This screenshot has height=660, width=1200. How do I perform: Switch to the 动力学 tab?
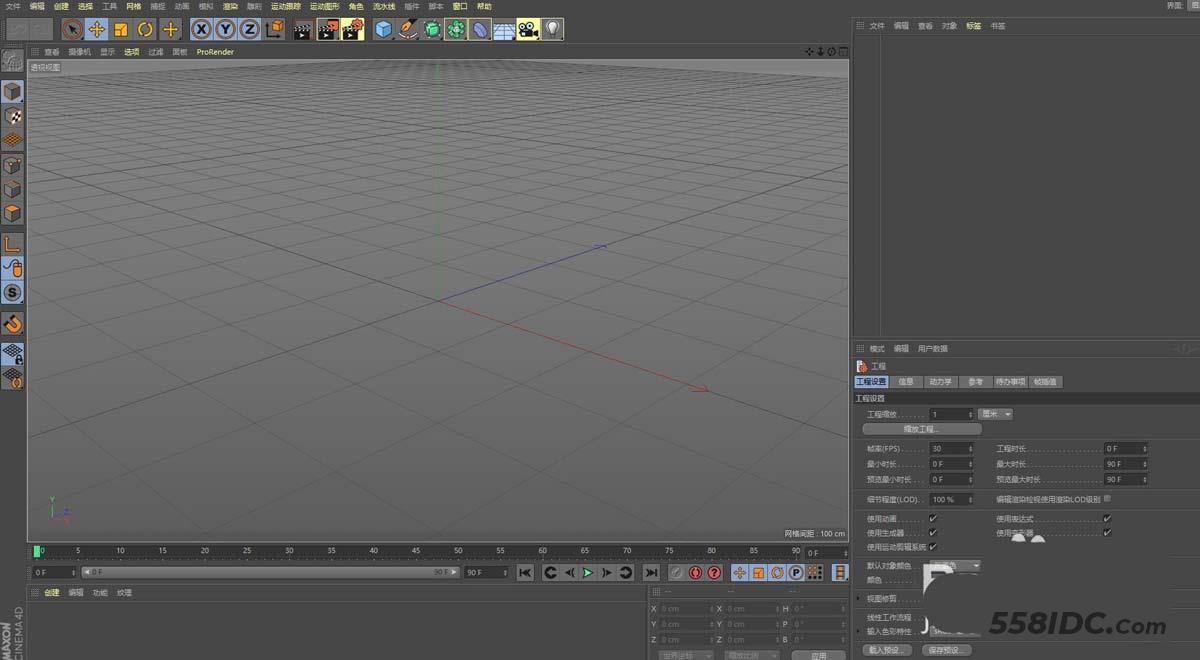(x=940, y=381)
